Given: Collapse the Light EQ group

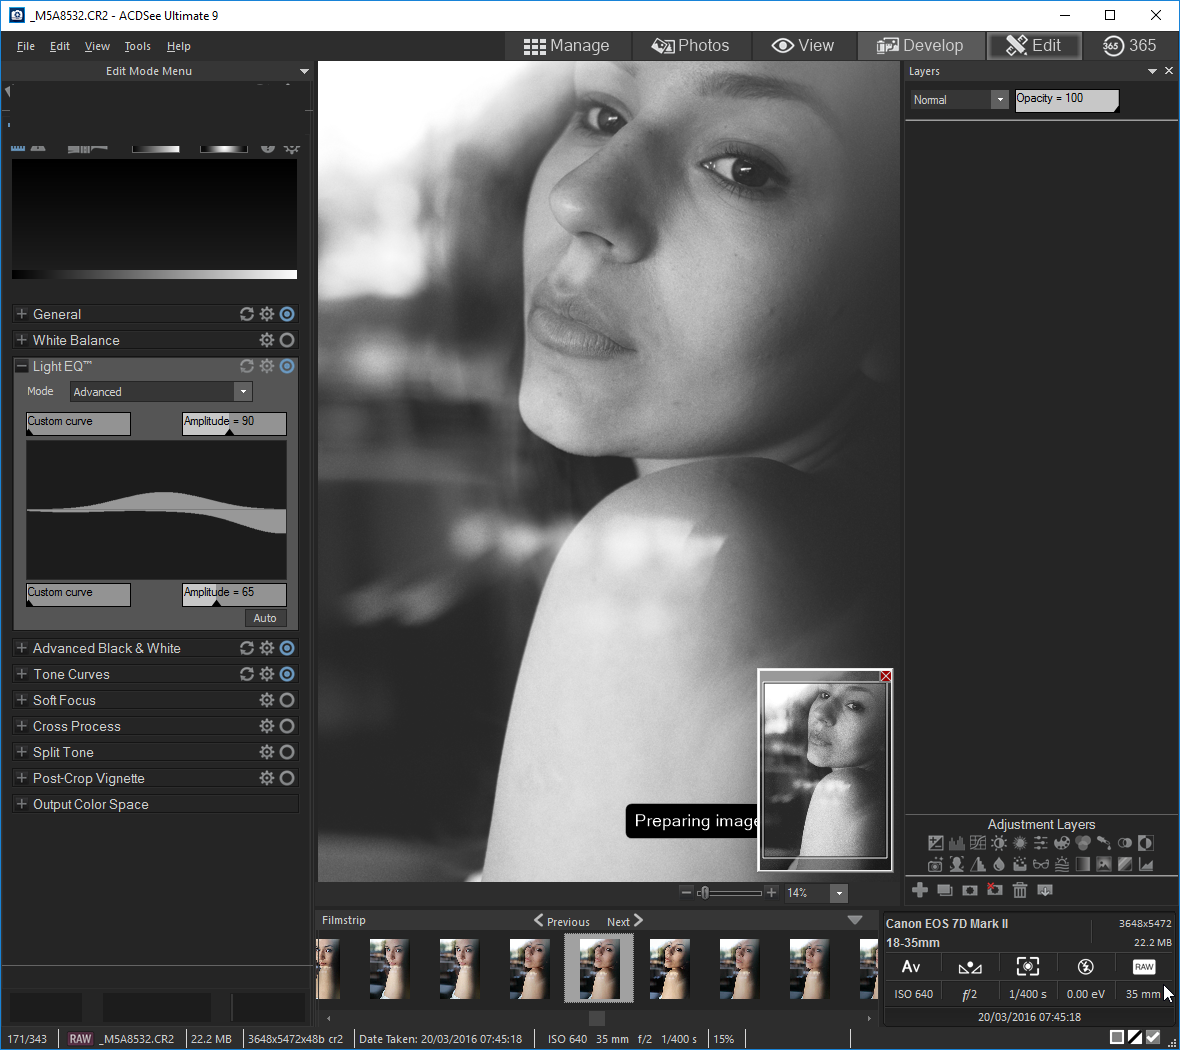Looking at the screenshot, I should click(x=22, y=367).
